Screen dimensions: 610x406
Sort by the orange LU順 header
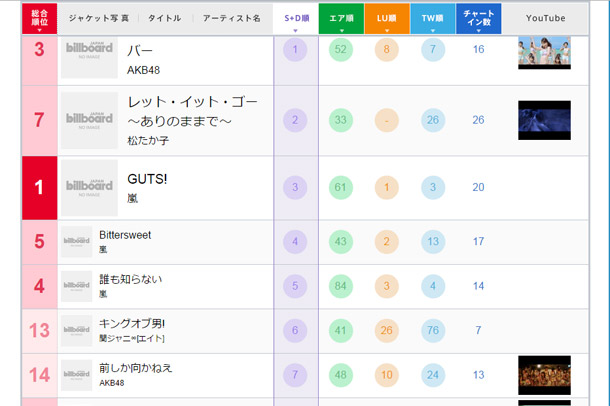[386, 18]
